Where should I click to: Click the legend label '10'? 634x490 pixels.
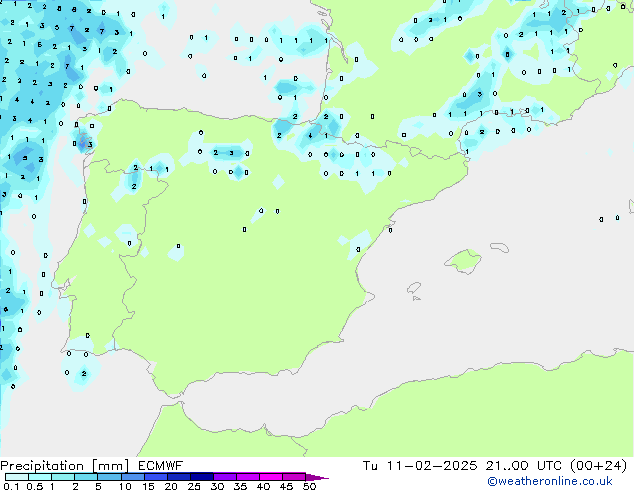click(x=125, y=486)
